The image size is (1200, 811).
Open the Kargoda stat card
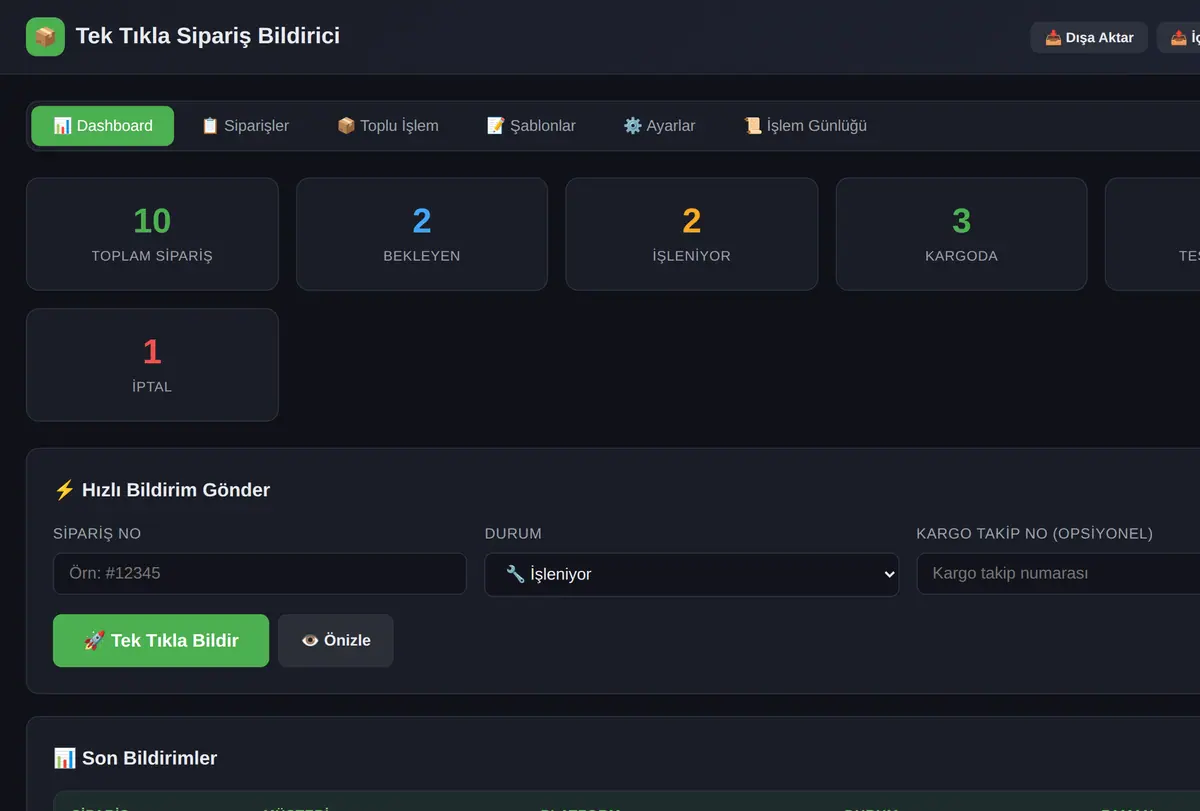click(961, 234)
